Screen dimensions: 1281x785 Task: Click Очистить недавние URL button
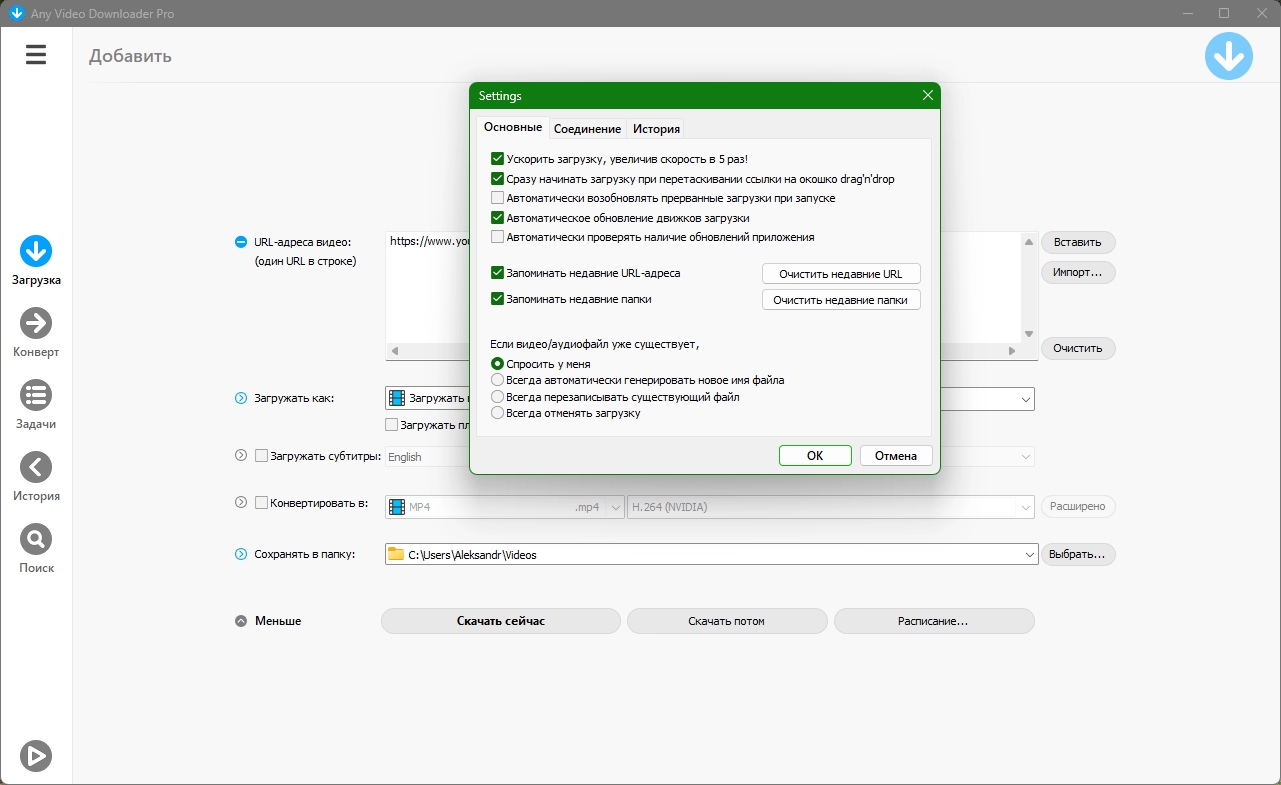(841, 274)
